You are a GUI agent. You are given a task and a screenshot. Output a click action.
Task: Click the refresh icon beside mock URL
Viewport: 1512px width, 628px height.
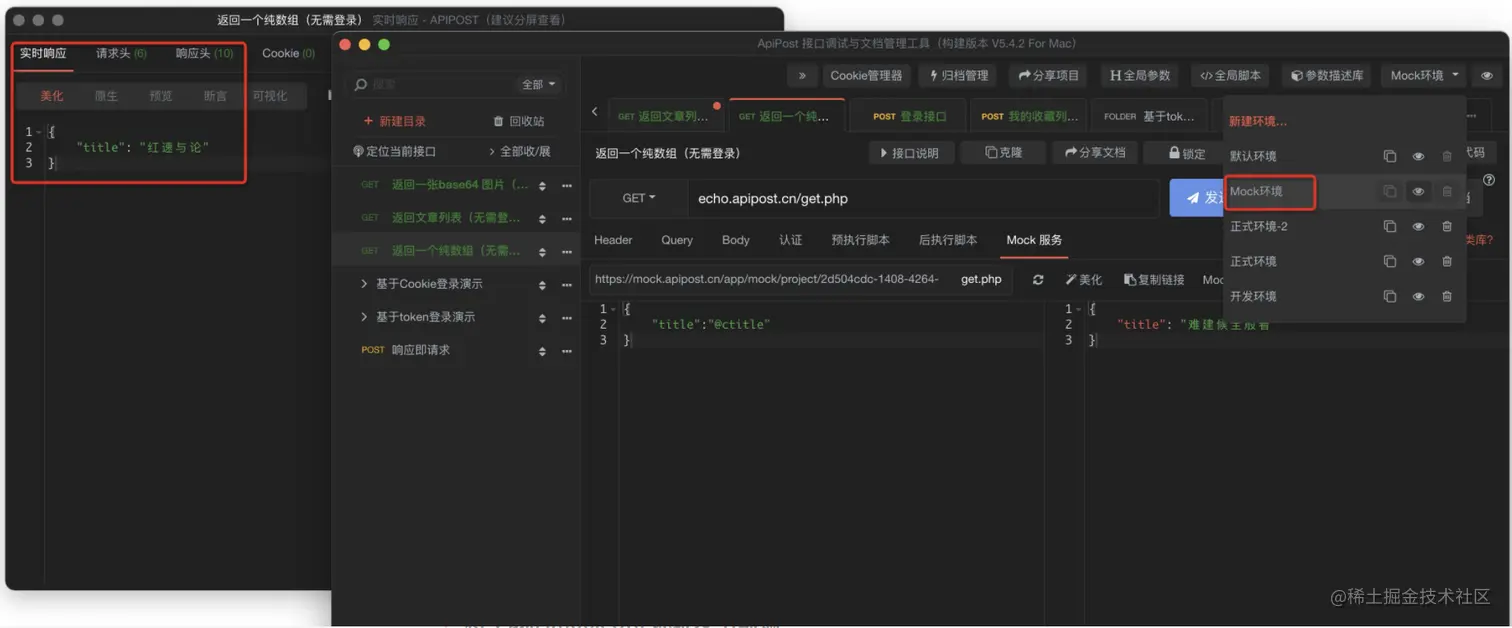[1038, 279]
